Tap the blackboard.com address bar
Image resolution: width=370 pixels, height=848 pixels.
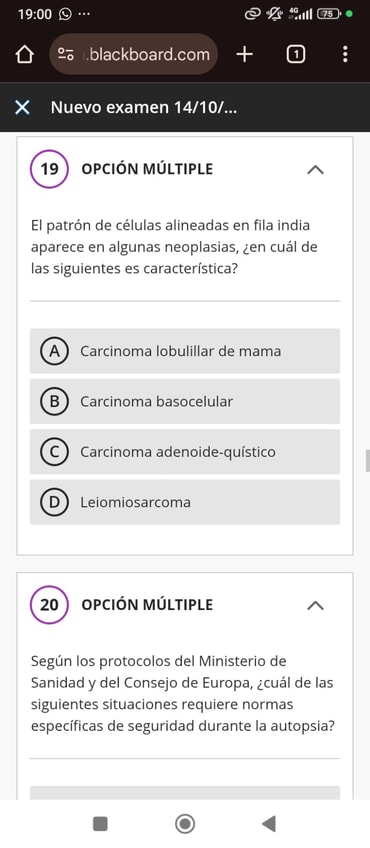click(134, 54)
